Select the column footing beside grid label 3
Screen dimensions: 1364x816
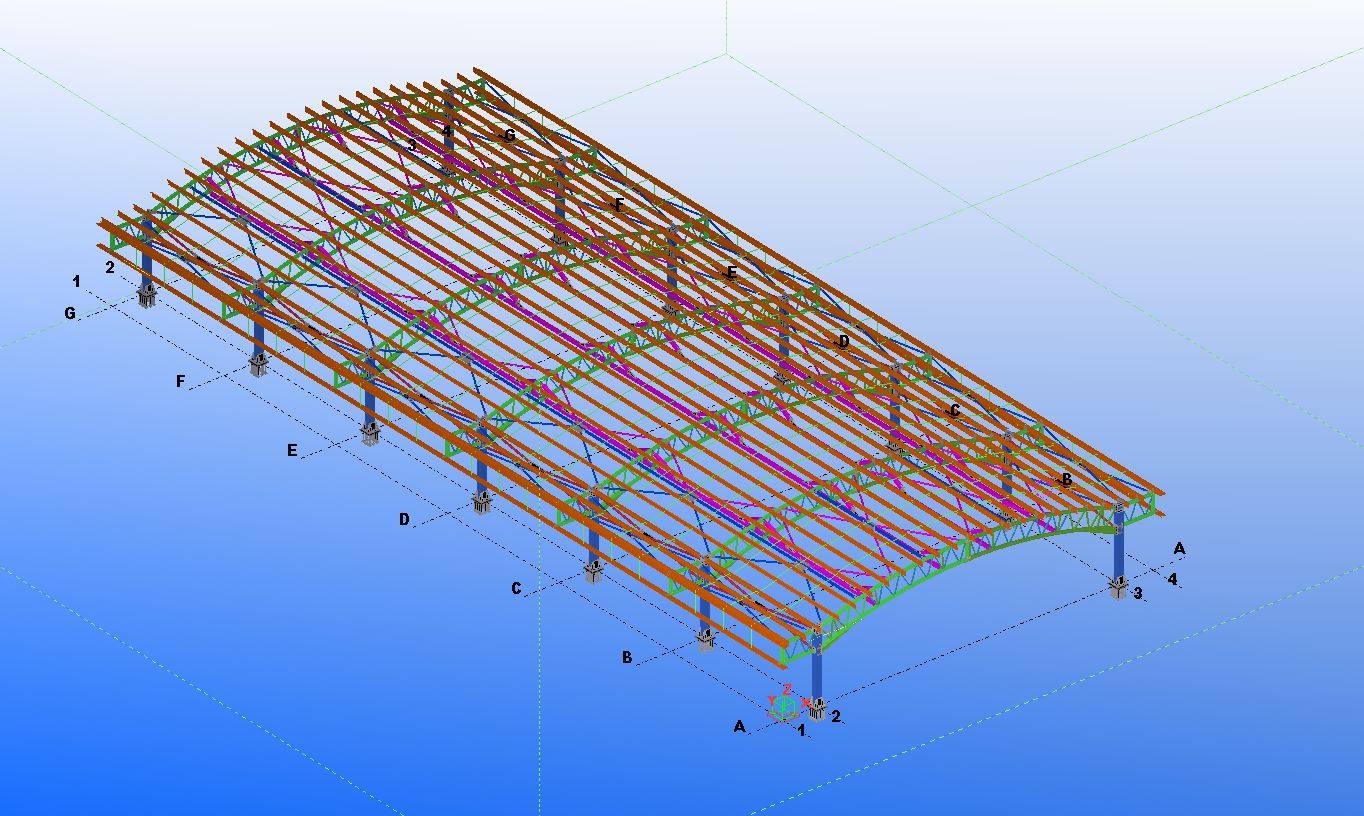pyautogui.click(x=1118, y=587)
